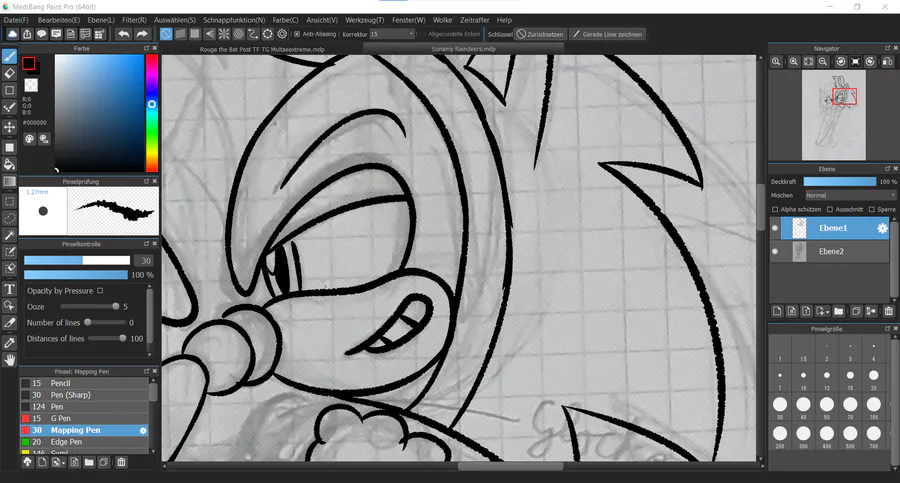Click the Undo arrow in toolbar
The width and height of the screenshot is (900, 483).
(x=123, y=34)
